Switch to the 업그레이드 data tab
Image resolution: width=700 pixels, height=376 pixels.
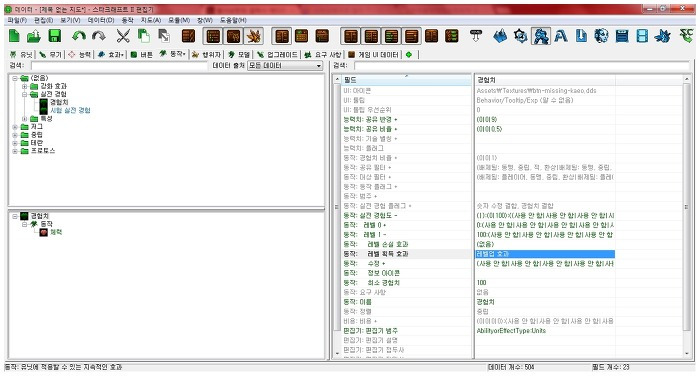tap(277, 54)
